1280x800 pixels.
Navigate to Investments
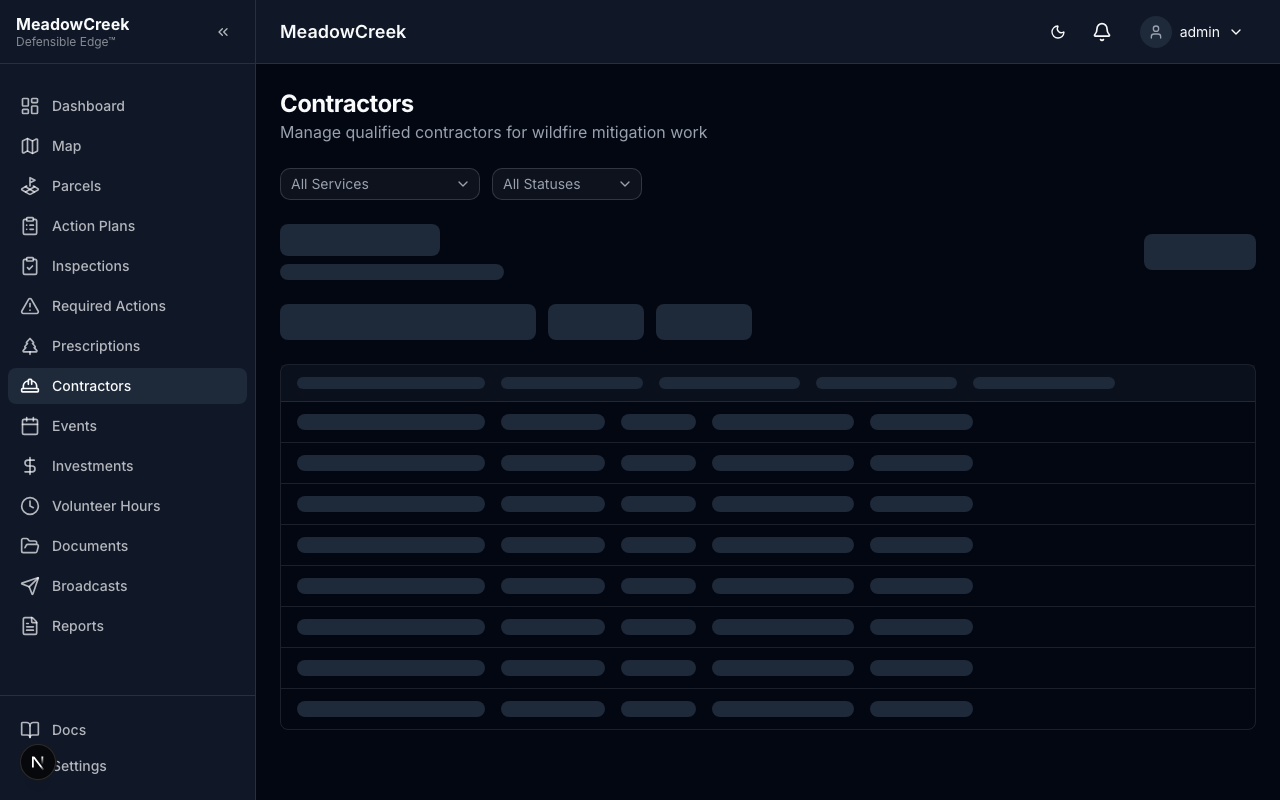tap(127, 466)
